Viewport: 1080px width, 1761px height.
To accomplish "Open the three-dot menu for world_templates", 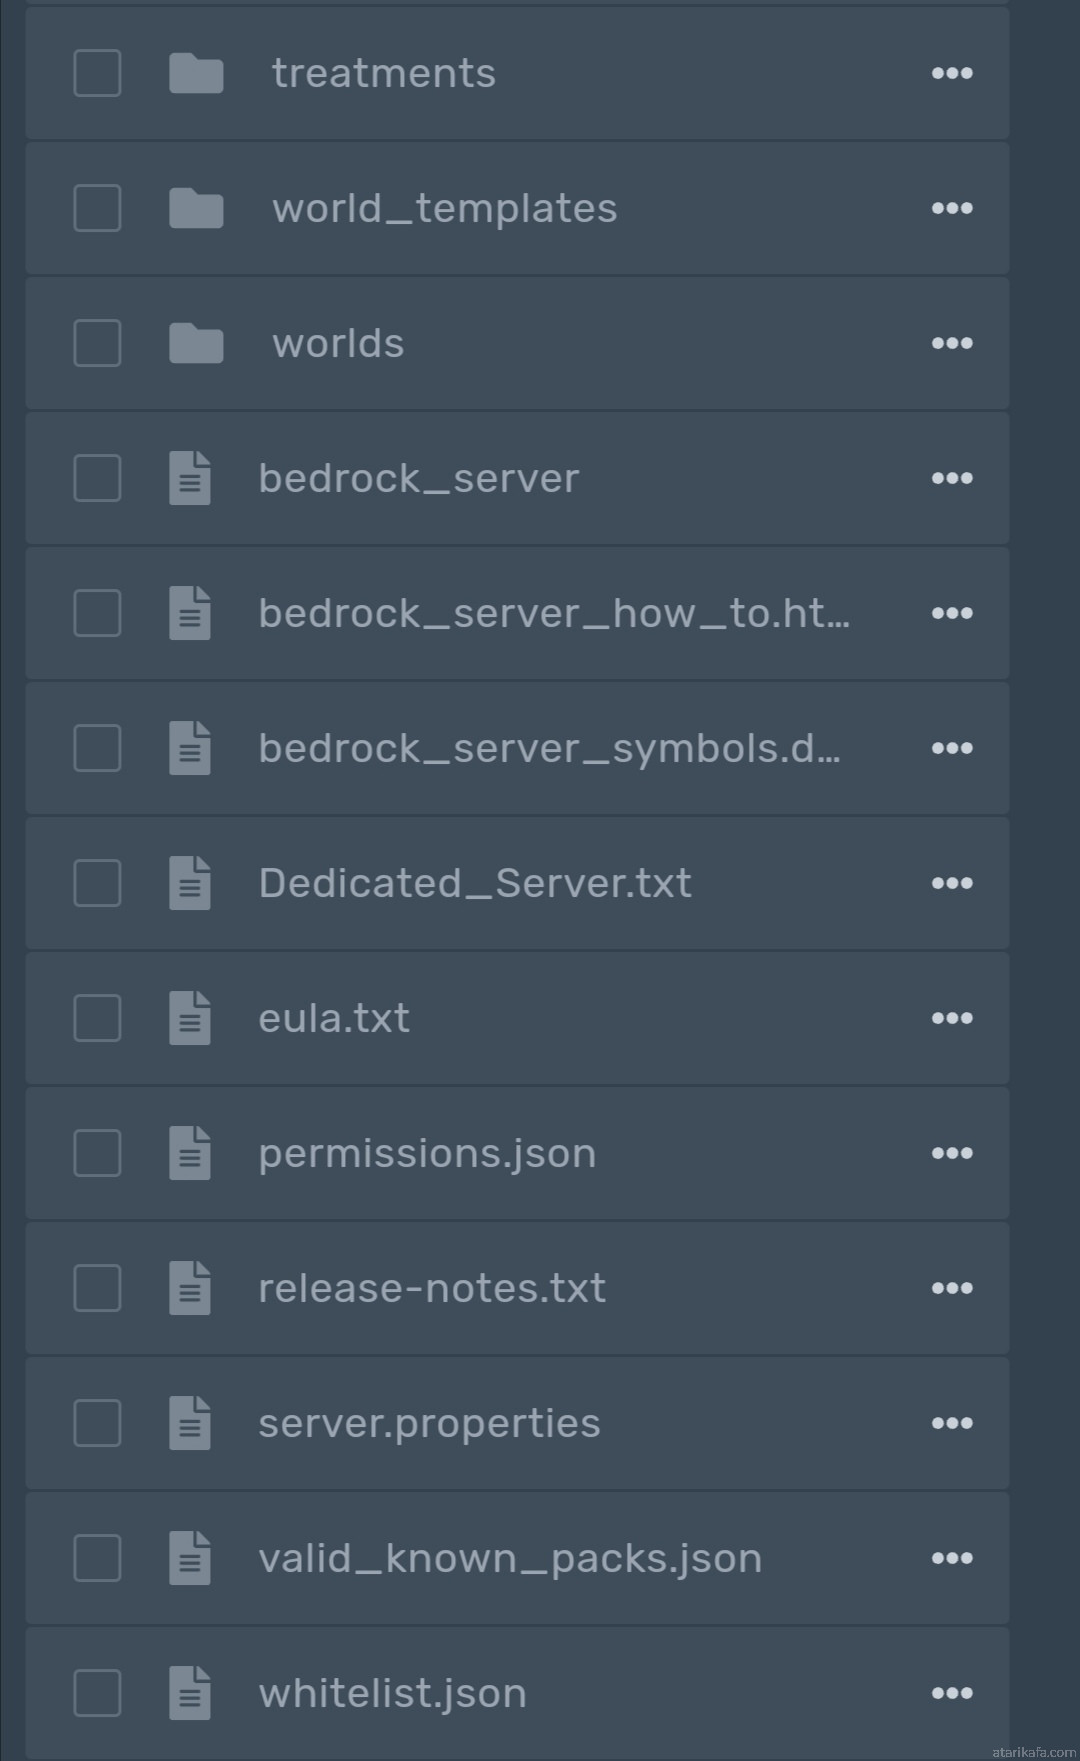I will [x=952, y=208].
